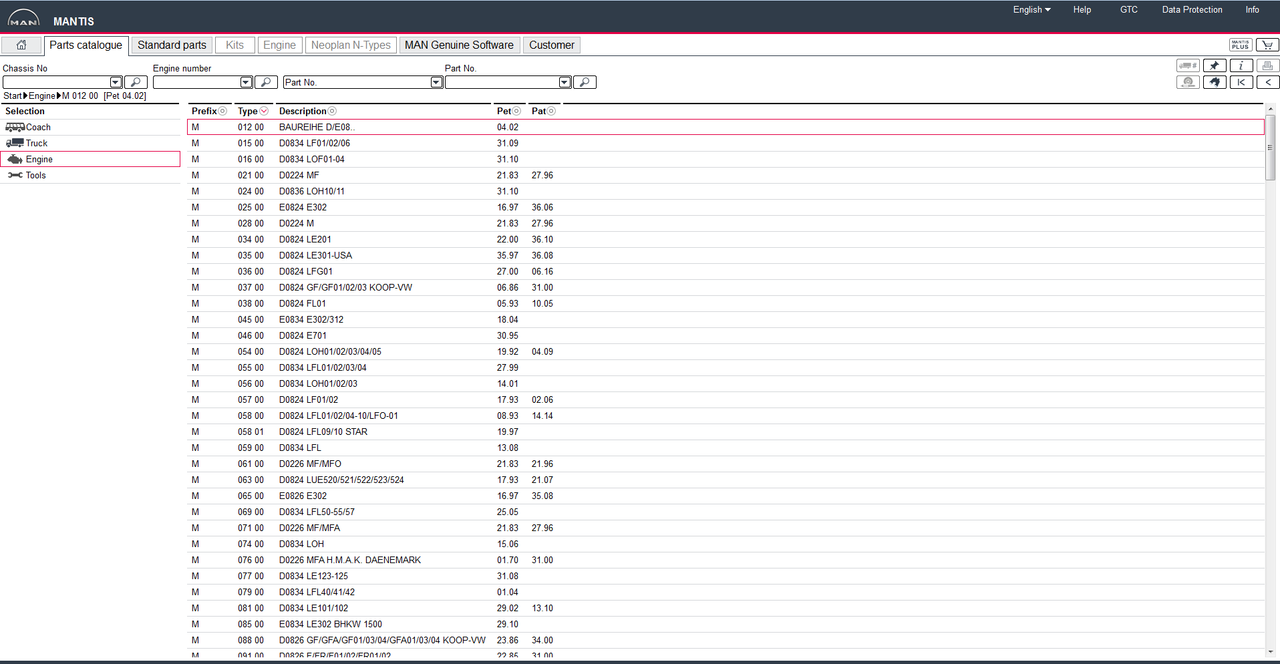The image size is (1280, 664).
Task: Select row D0824 LFL09/10 STAR
Action: [x=726, y=432]
